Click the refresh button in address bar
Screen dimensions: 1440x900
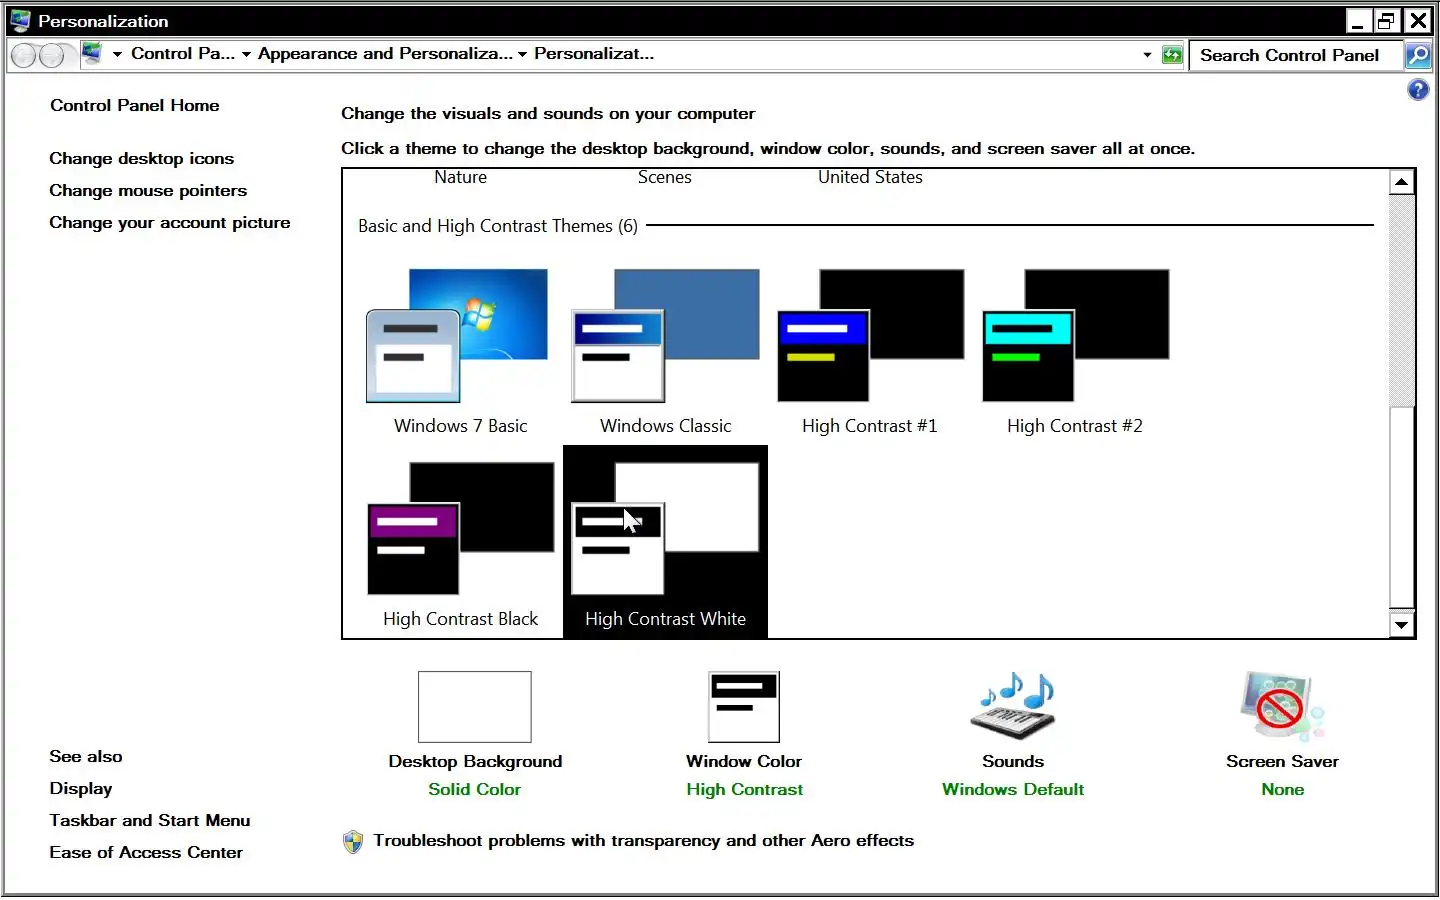(1172, 55)
